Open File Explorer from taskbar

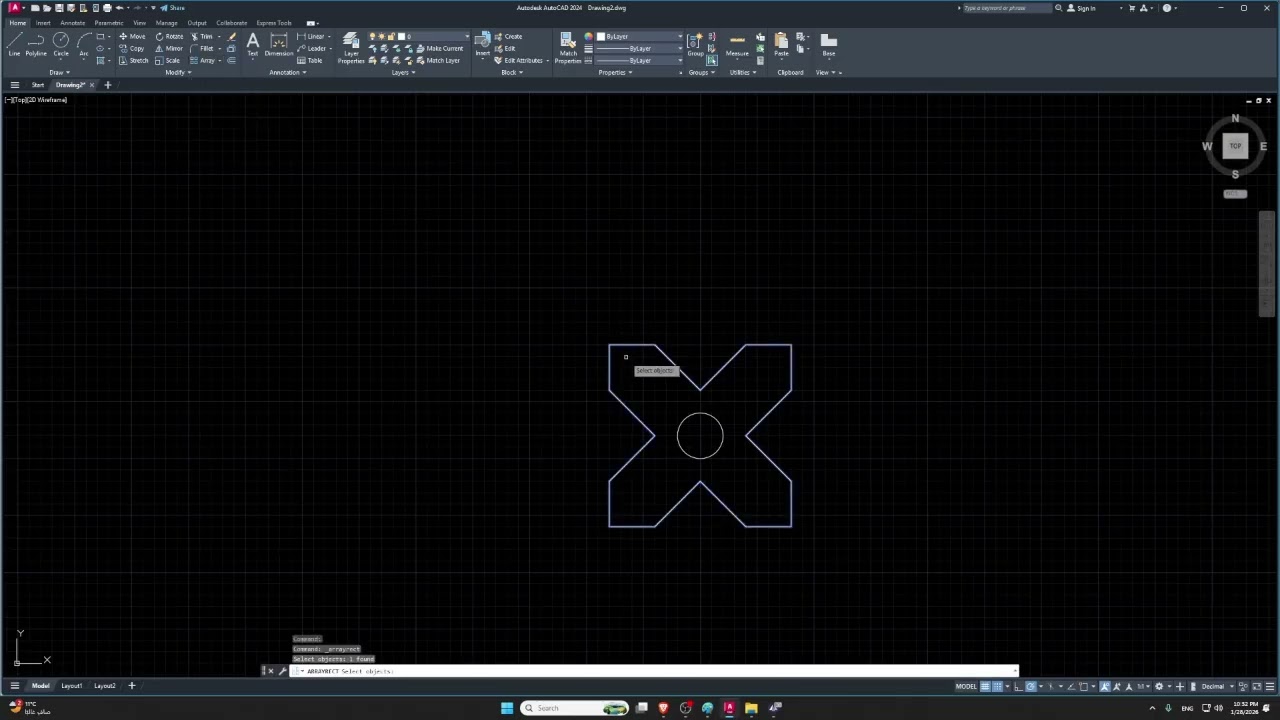click(751, 708)
